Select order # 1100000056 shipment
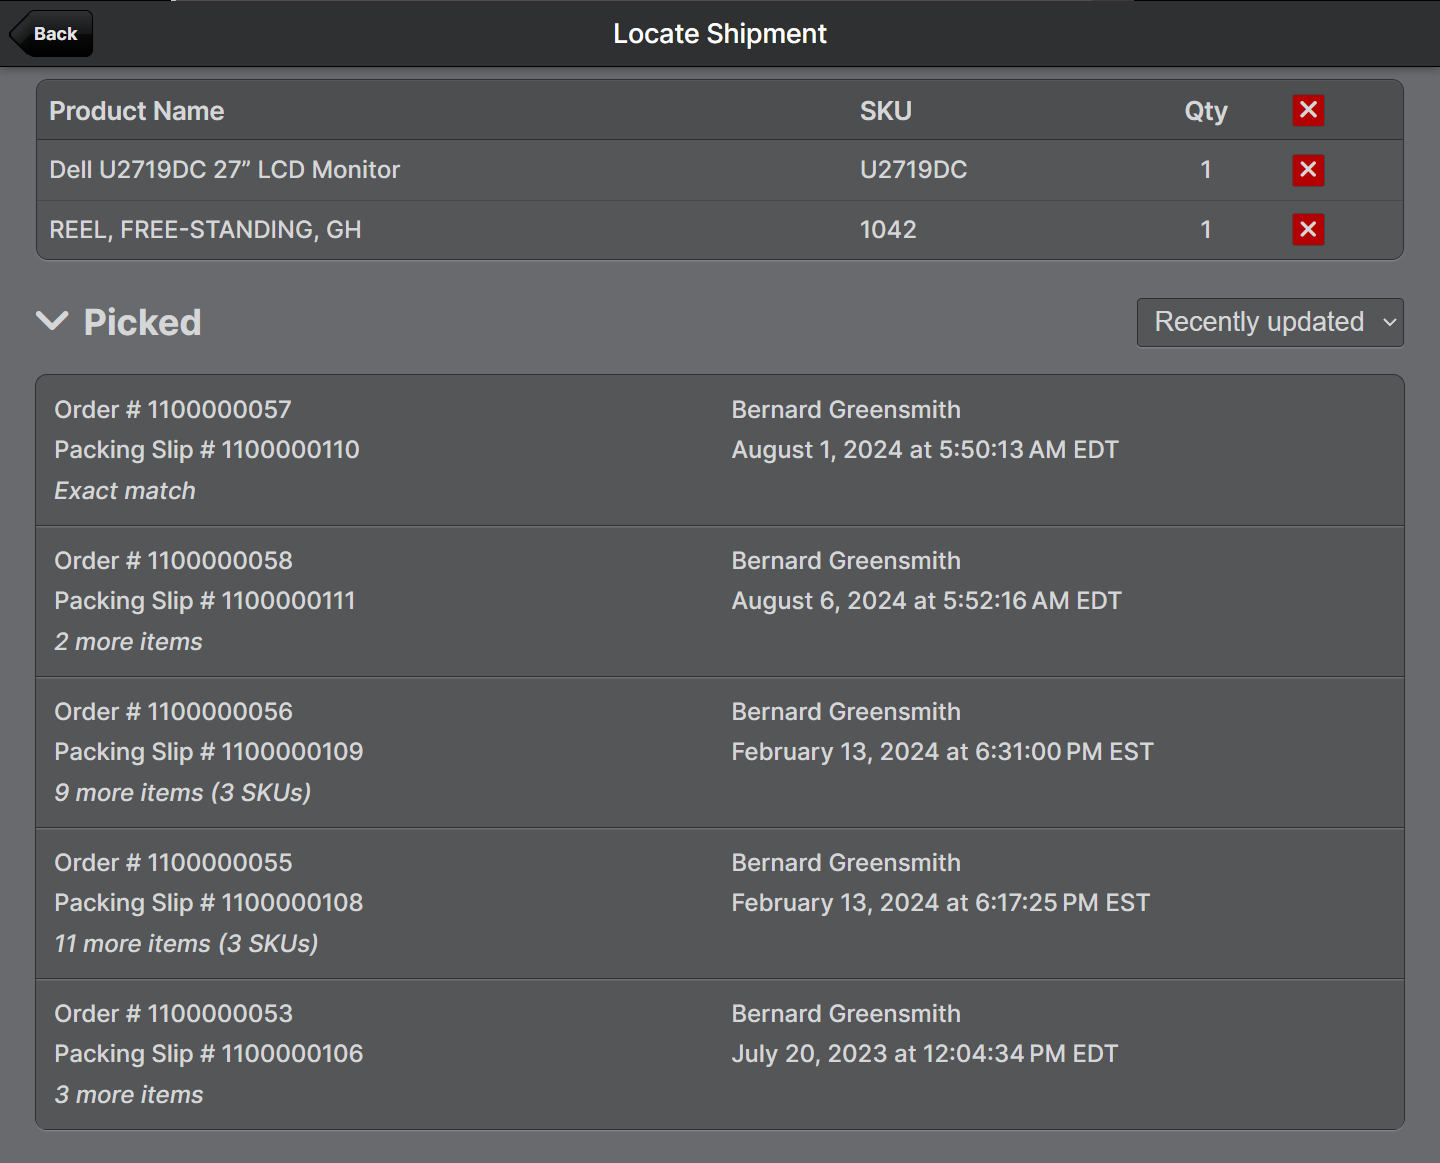 tap(719, 752)
